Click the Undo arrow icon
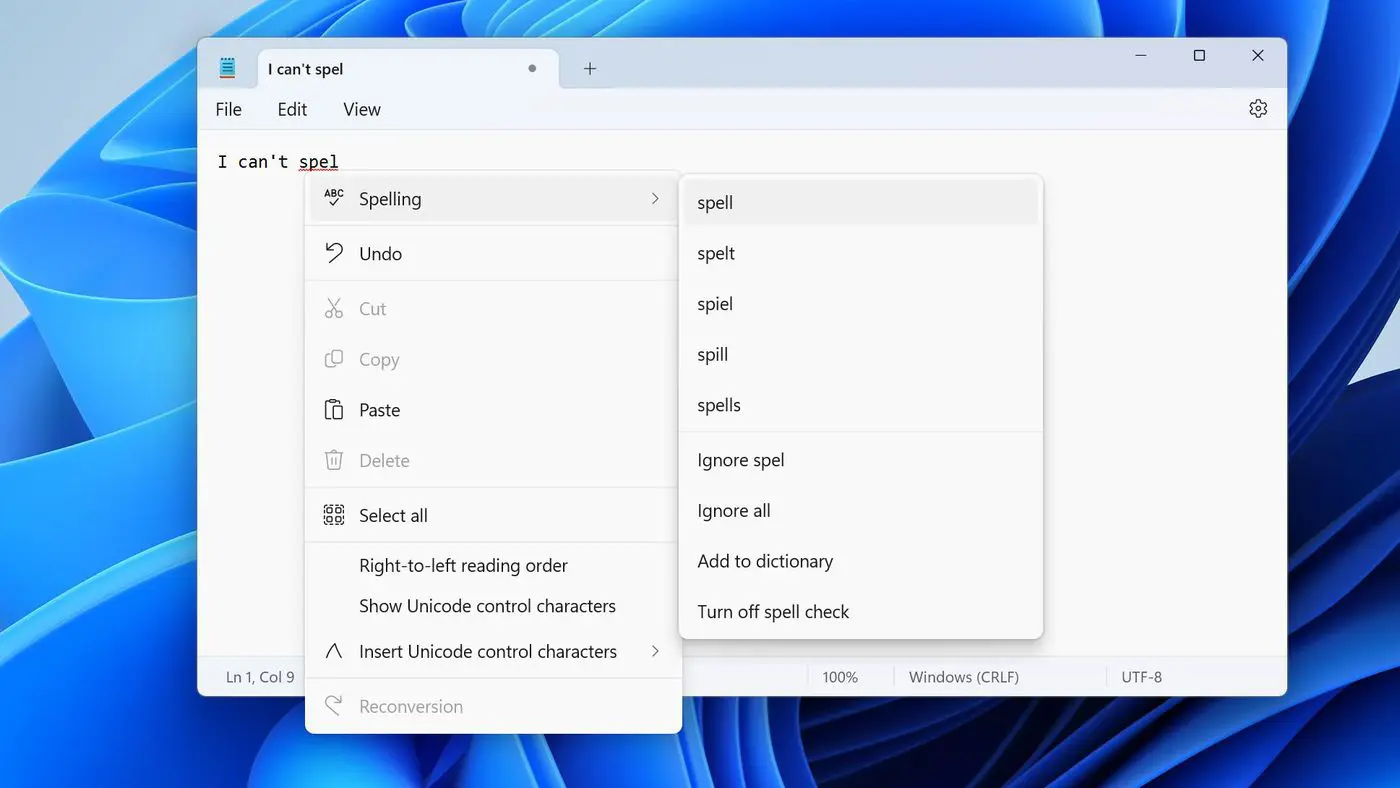 point(334,253)
